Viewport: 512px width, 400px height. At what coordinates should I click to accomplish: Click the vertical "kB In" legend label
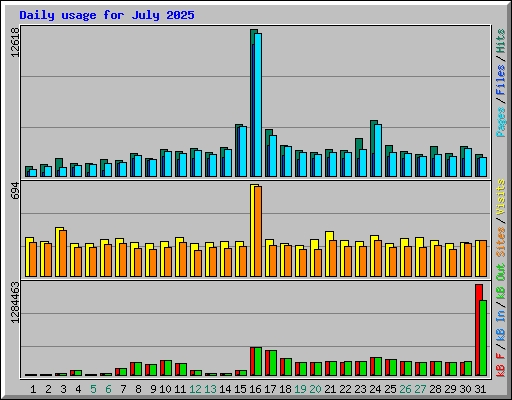tap(501, 327)
